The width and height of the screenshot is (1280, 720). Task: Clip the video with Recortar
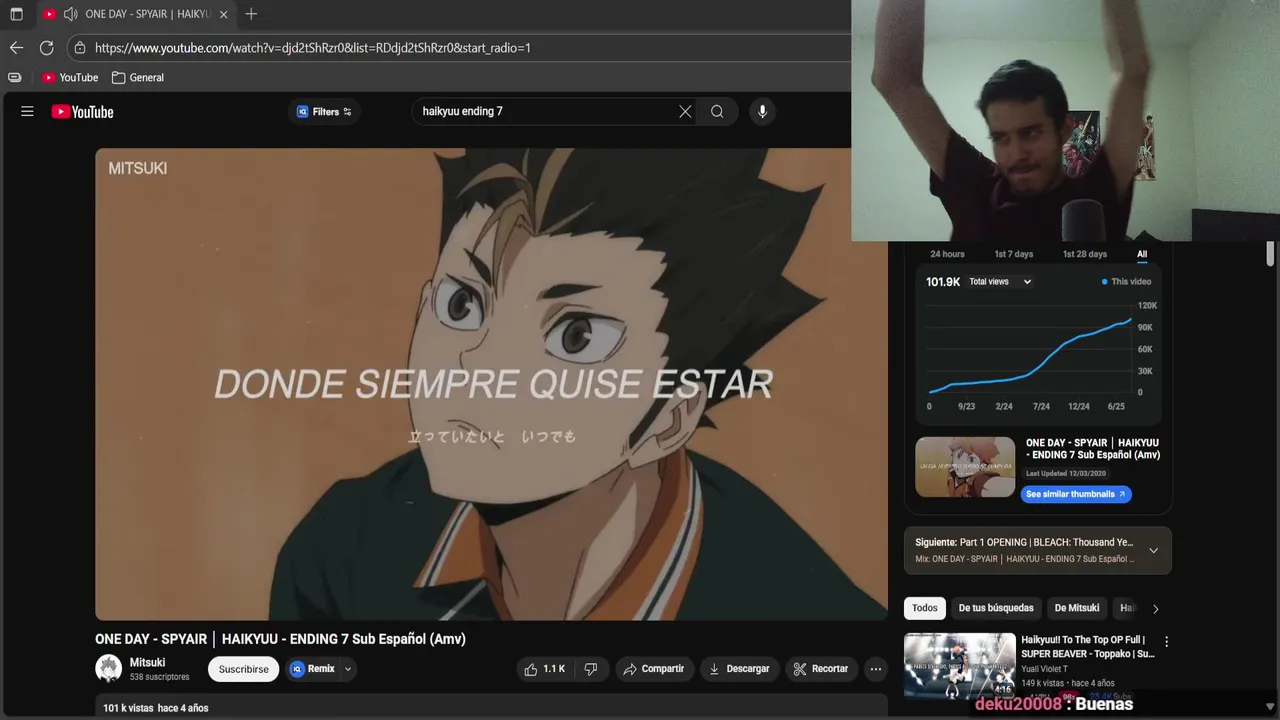pos(821,669)
